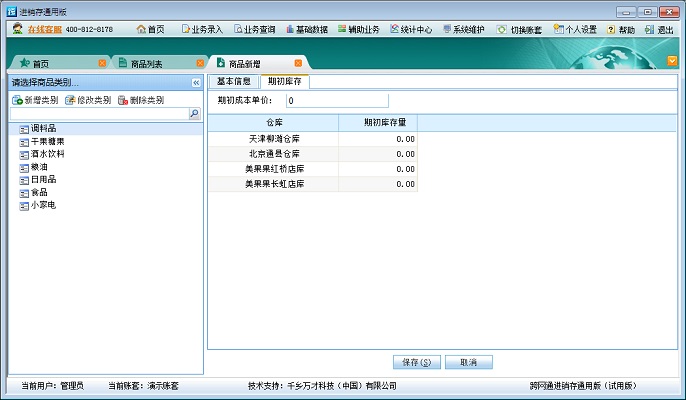Click the 期初成本单价 input field

pos(336,100)
